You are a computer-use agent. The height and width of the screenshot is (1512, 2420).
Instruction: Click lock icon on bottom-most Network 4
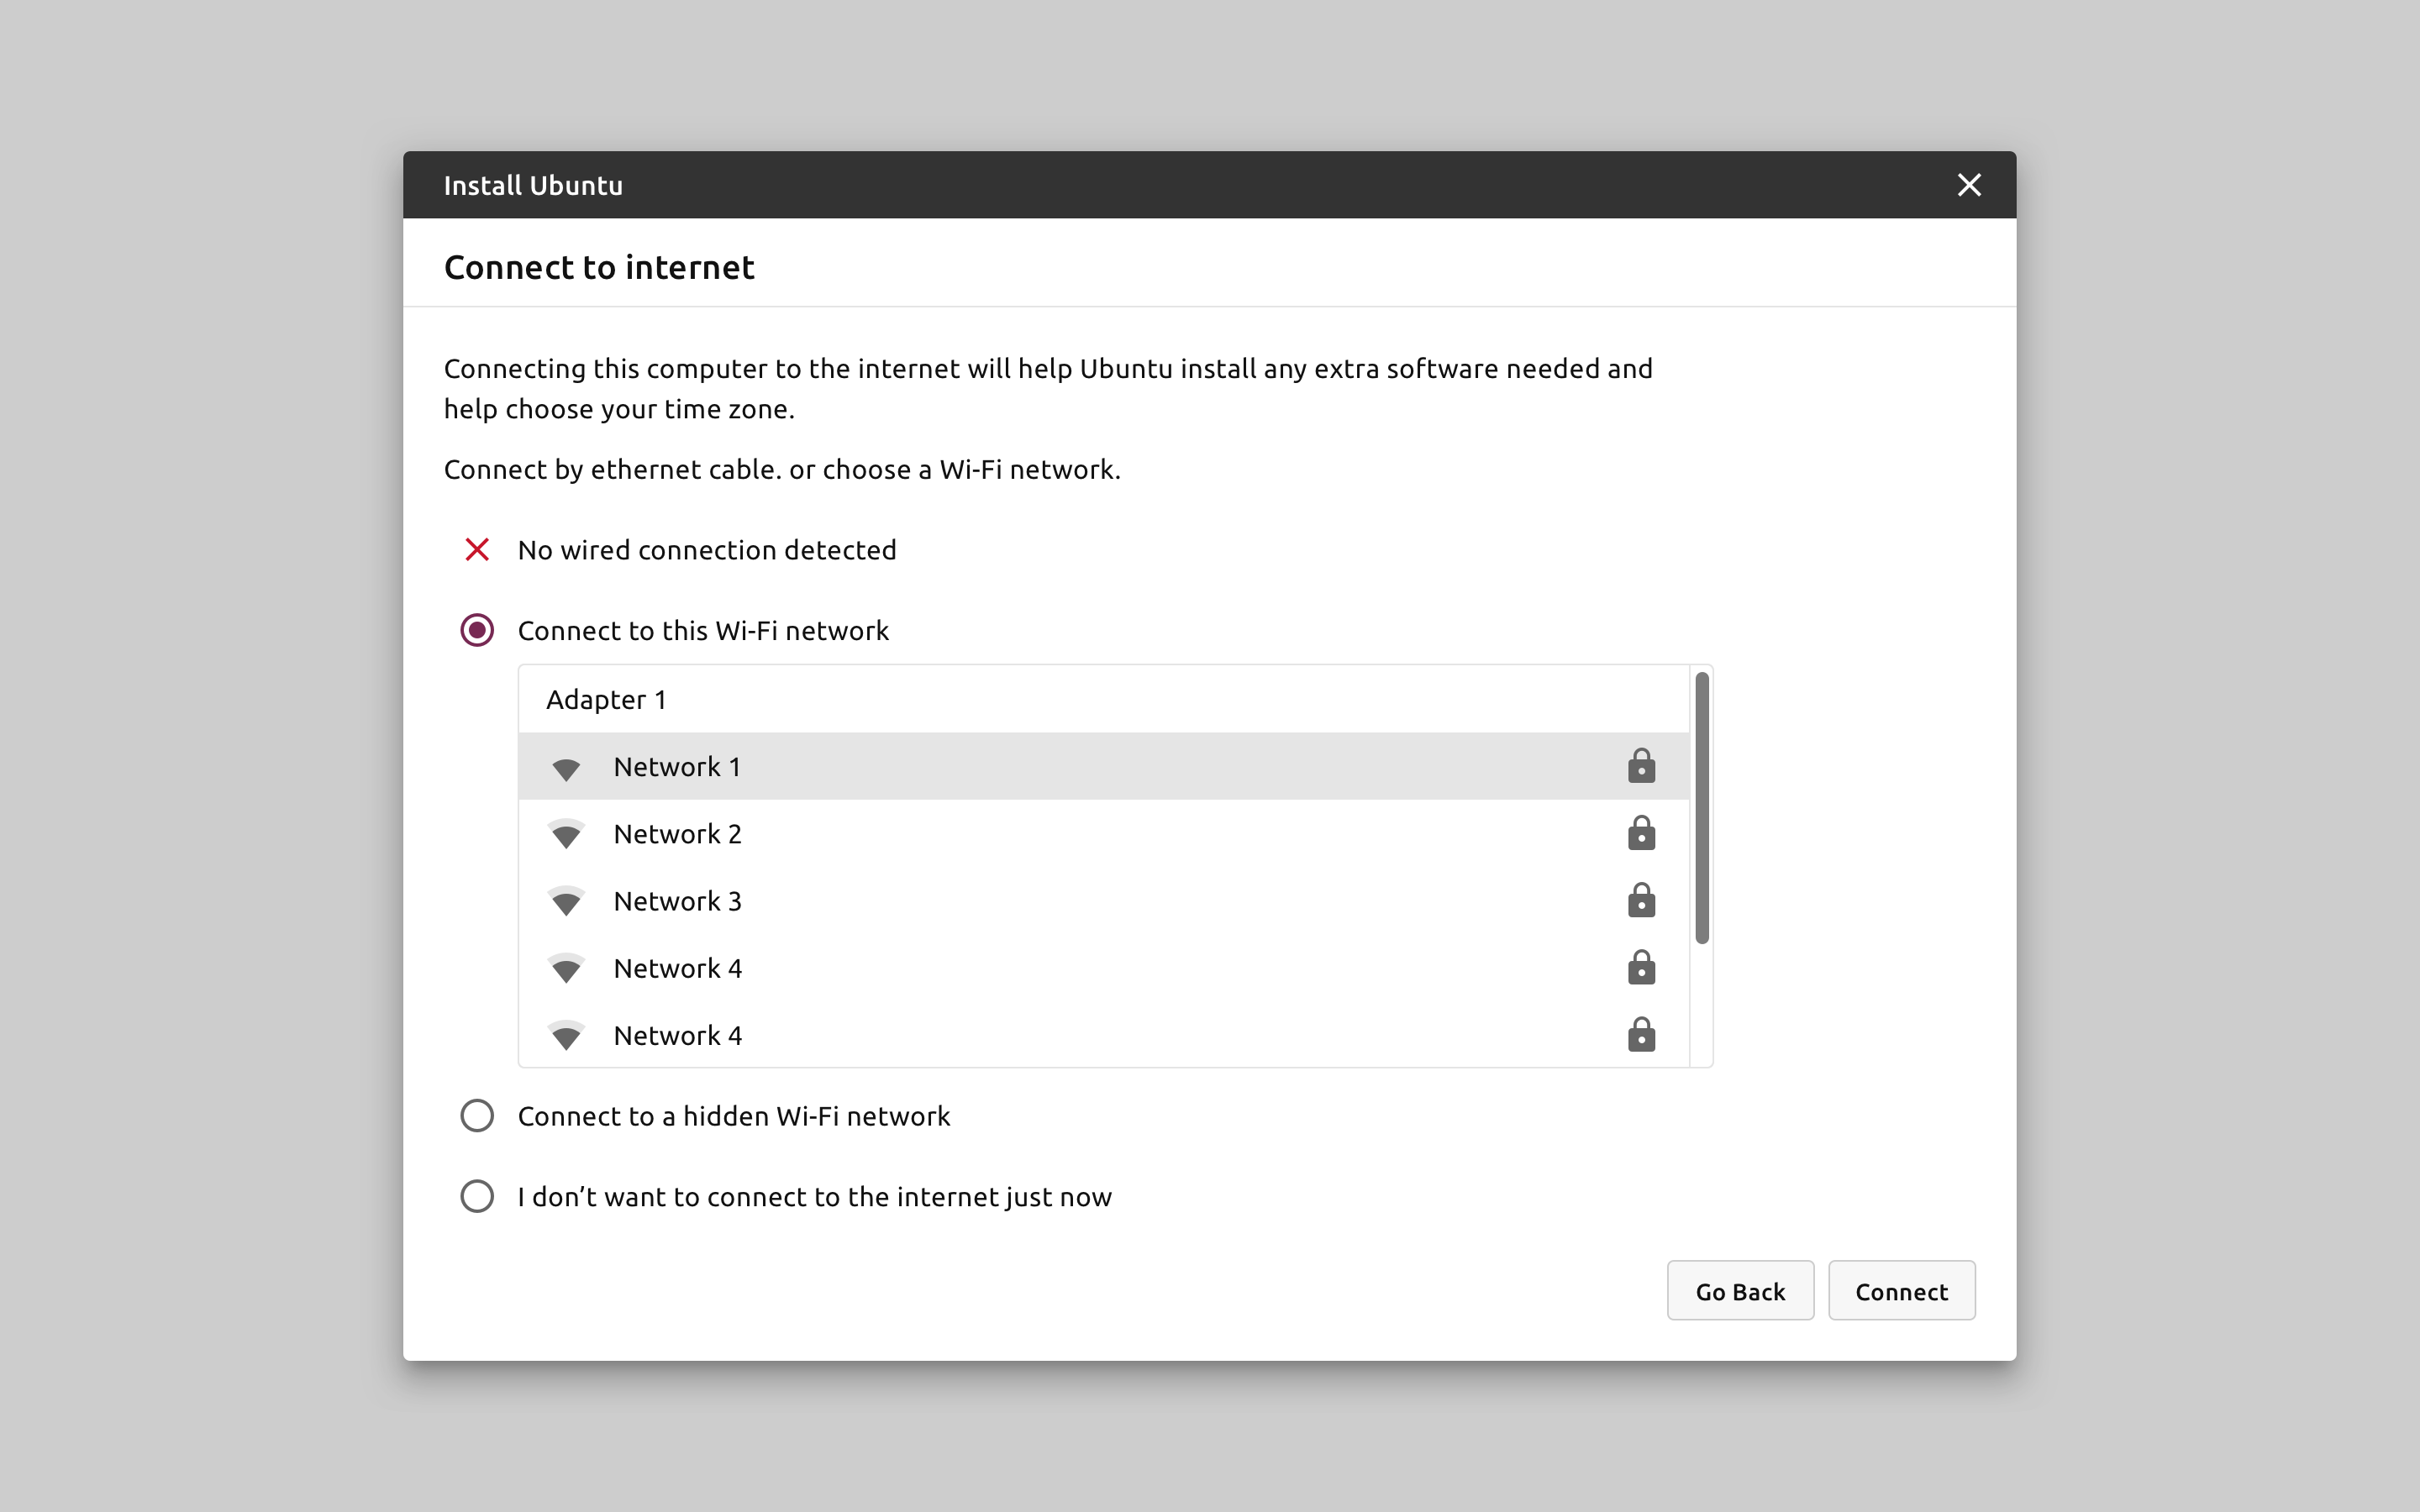pyautogui.click(x=1641, y=1035)
